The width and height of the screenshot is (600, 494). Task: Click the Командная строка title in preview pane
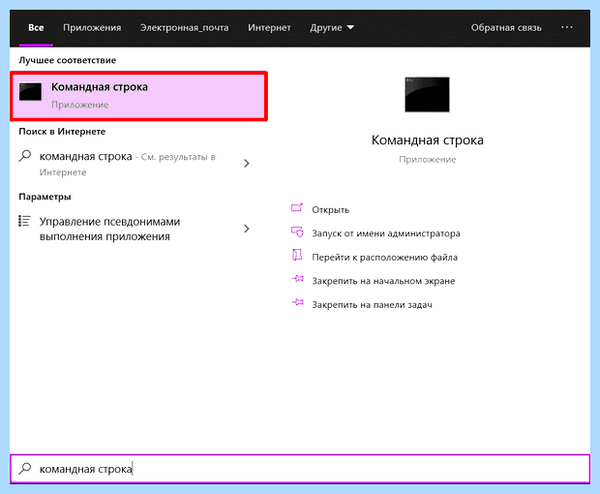click(x=427, y=140)
